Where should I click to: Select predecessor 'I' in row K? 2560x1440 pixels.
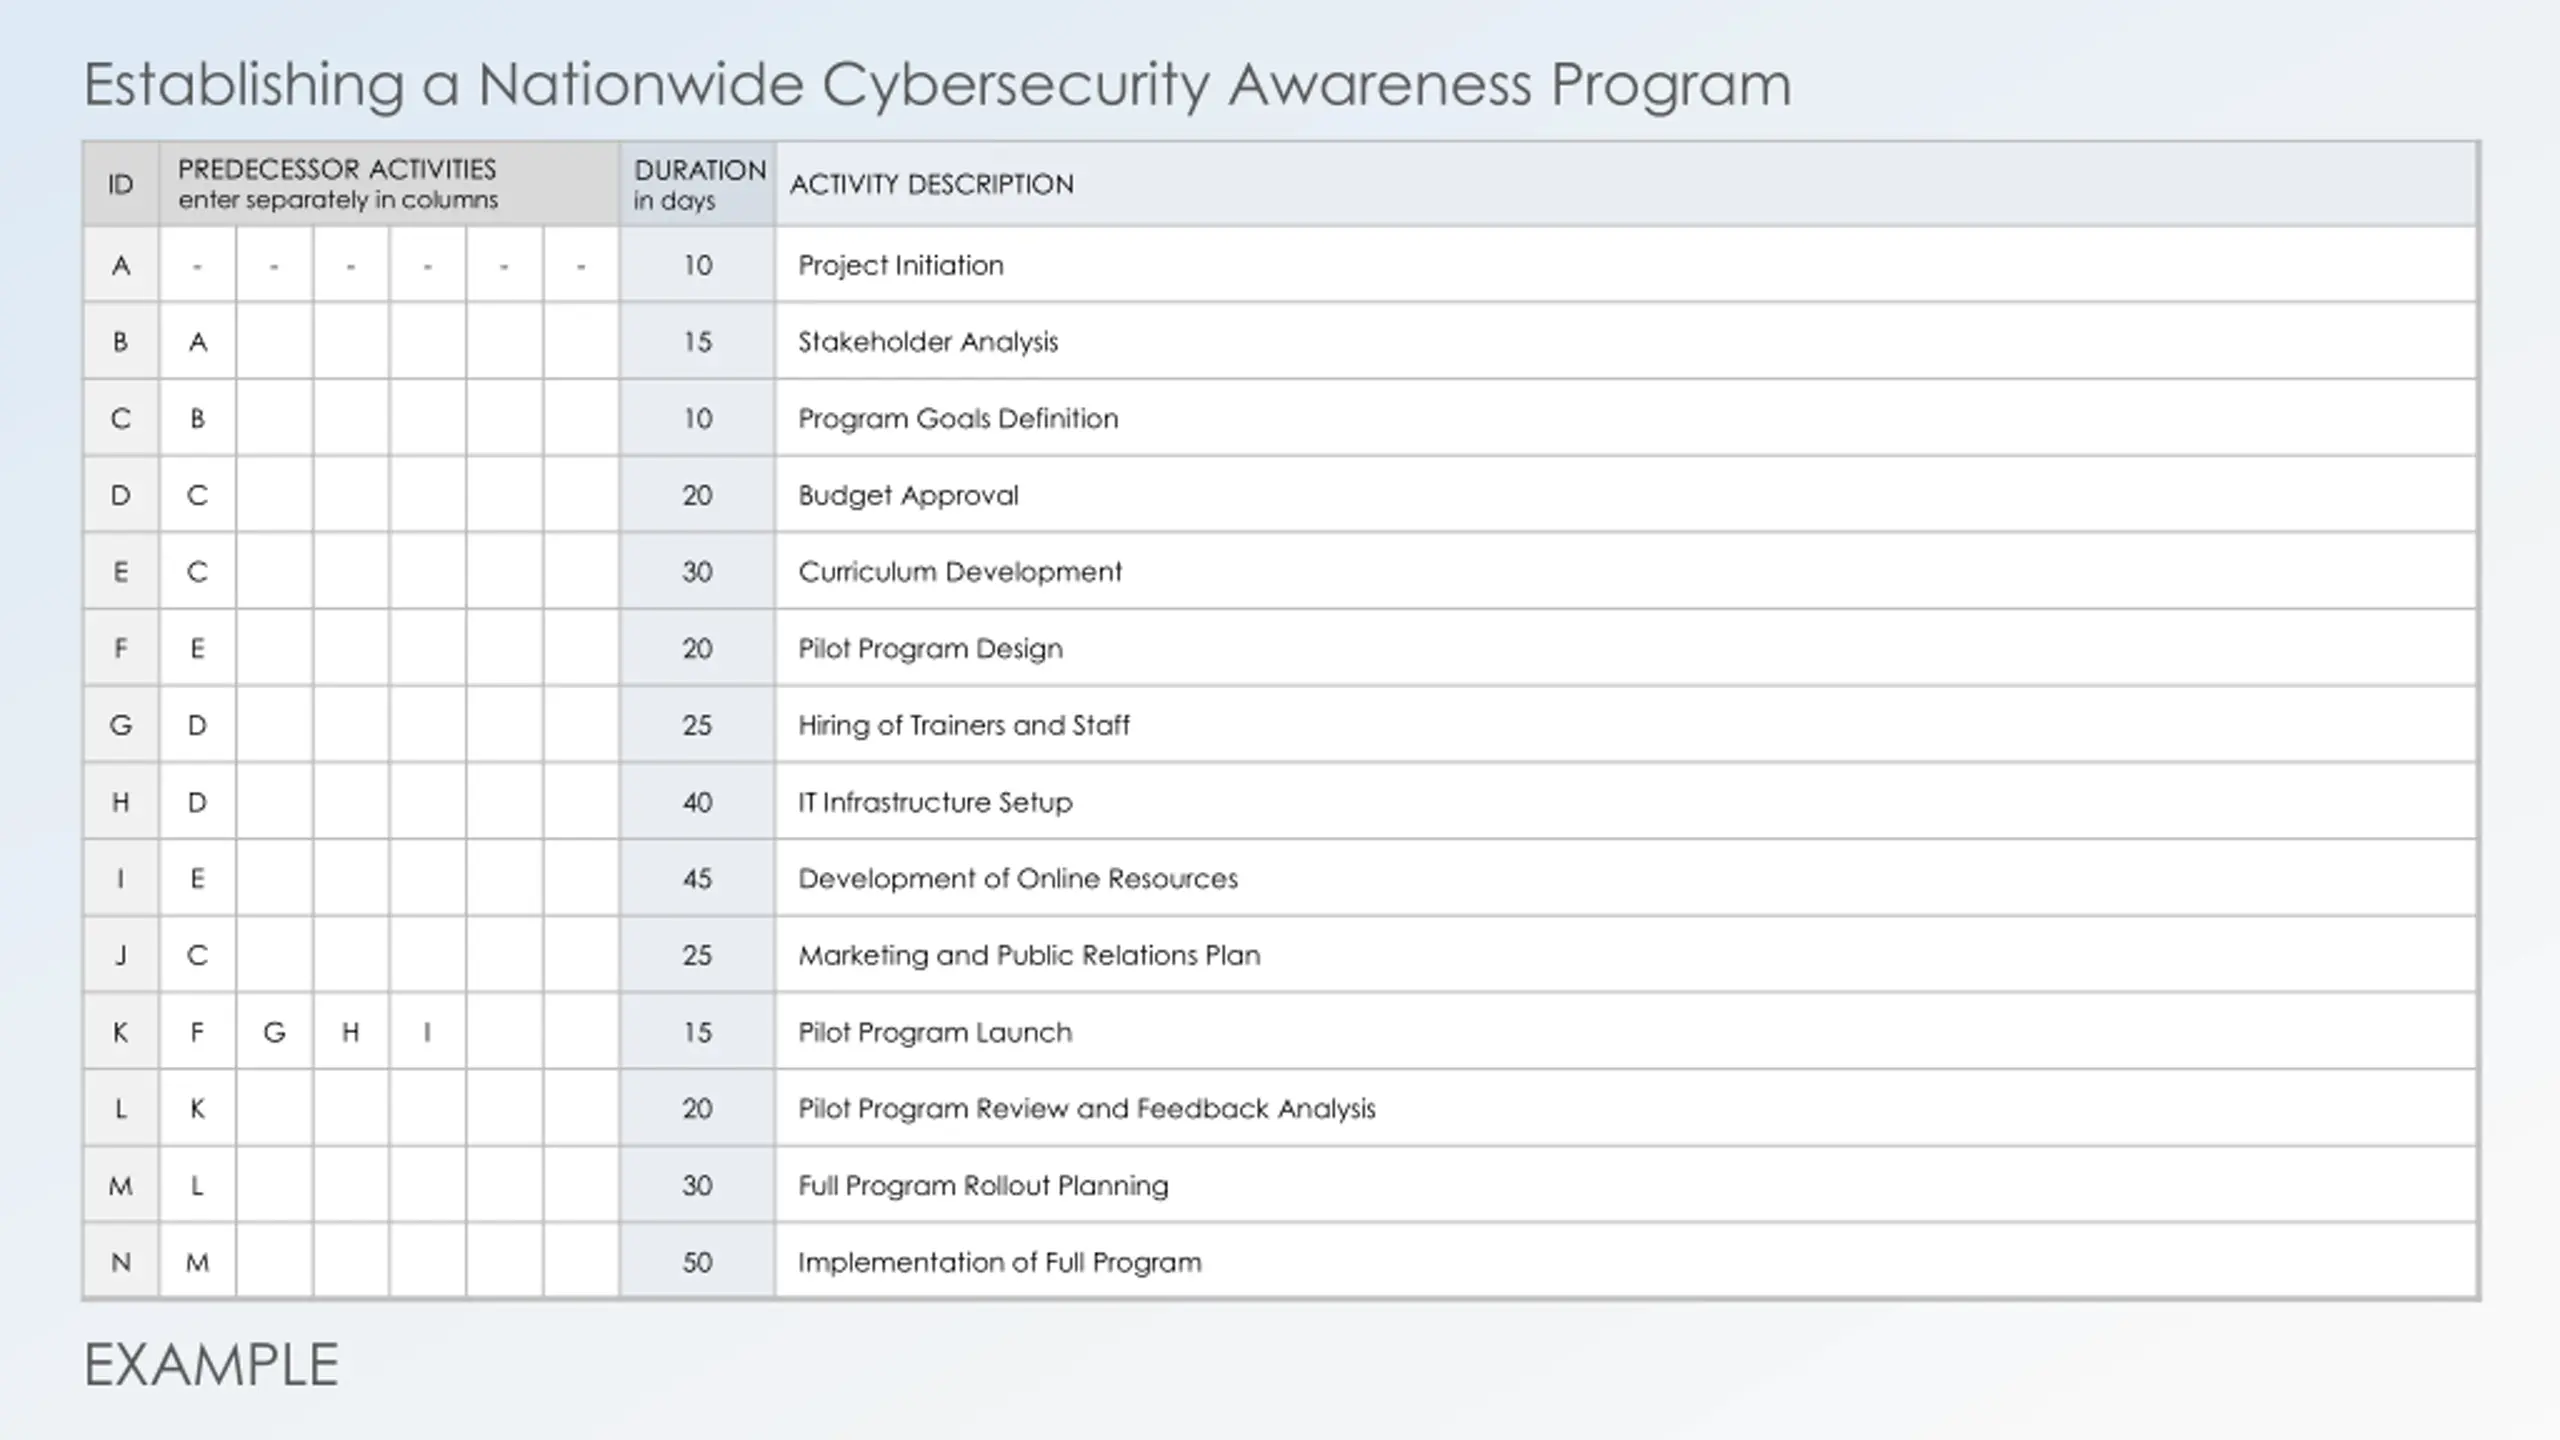(428, 1032)
